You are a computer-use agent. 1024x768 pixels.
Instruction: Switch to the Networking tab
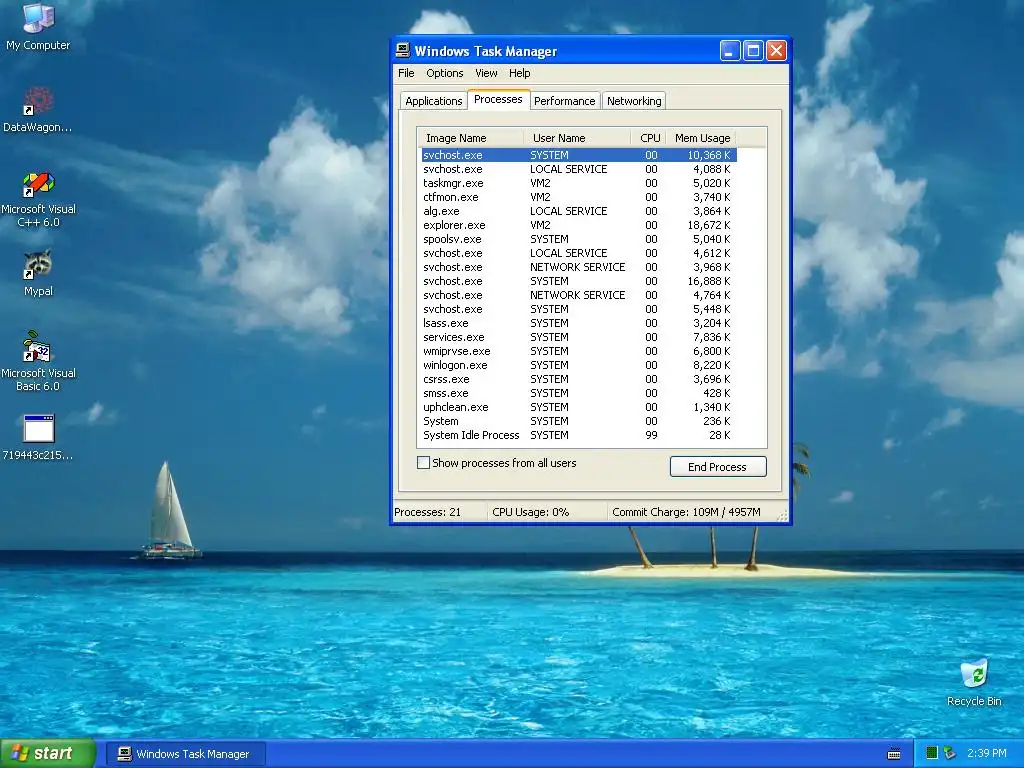(x=633, y=101)
